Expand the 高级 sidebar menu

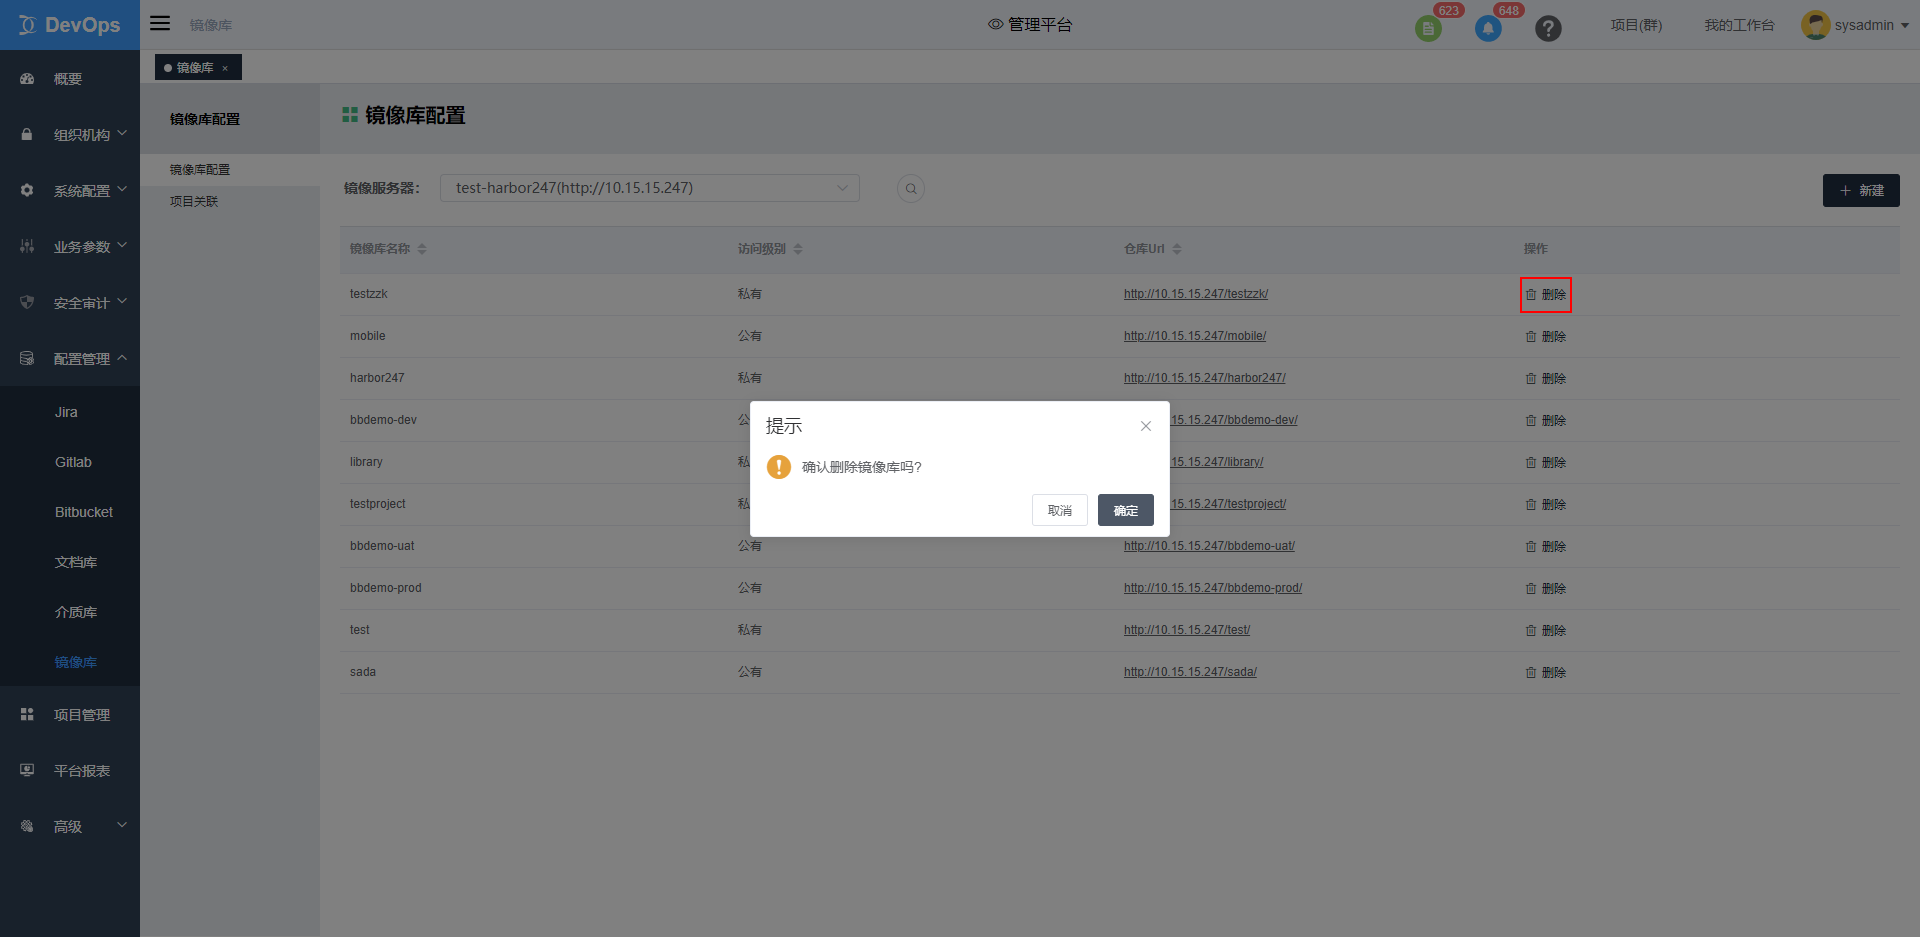[70, 827]
